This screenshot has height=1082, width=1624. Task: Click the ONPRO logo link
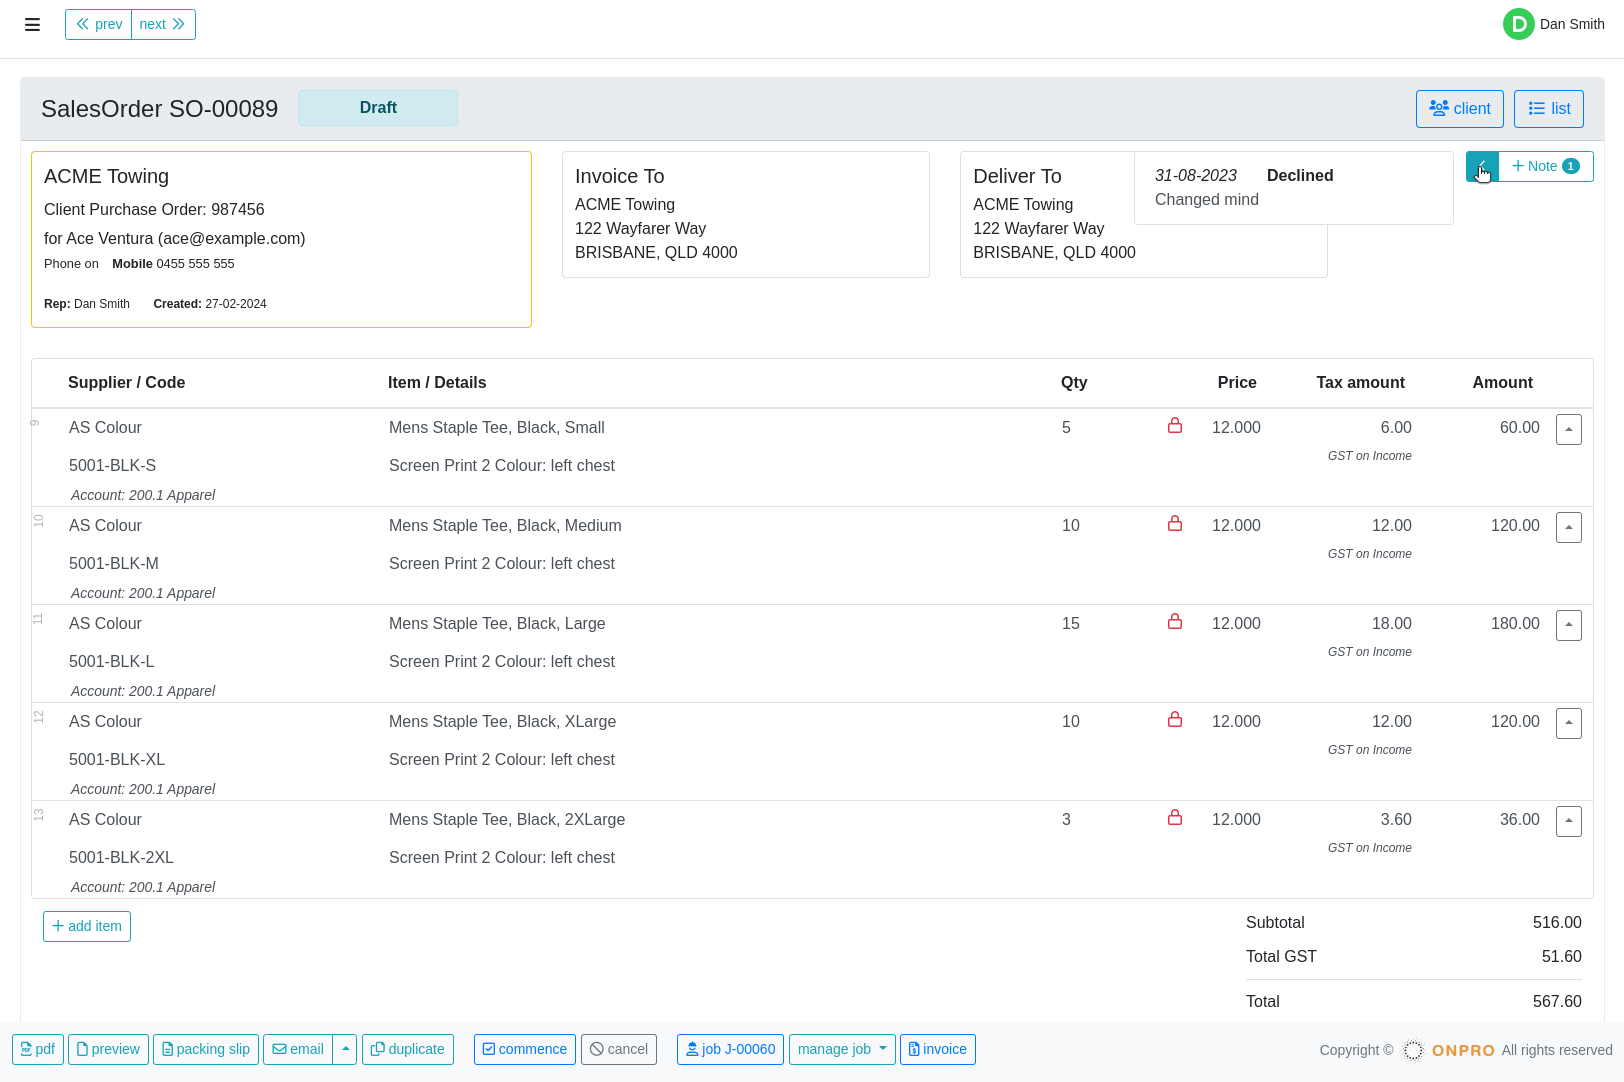(x=1449, y=1050)
